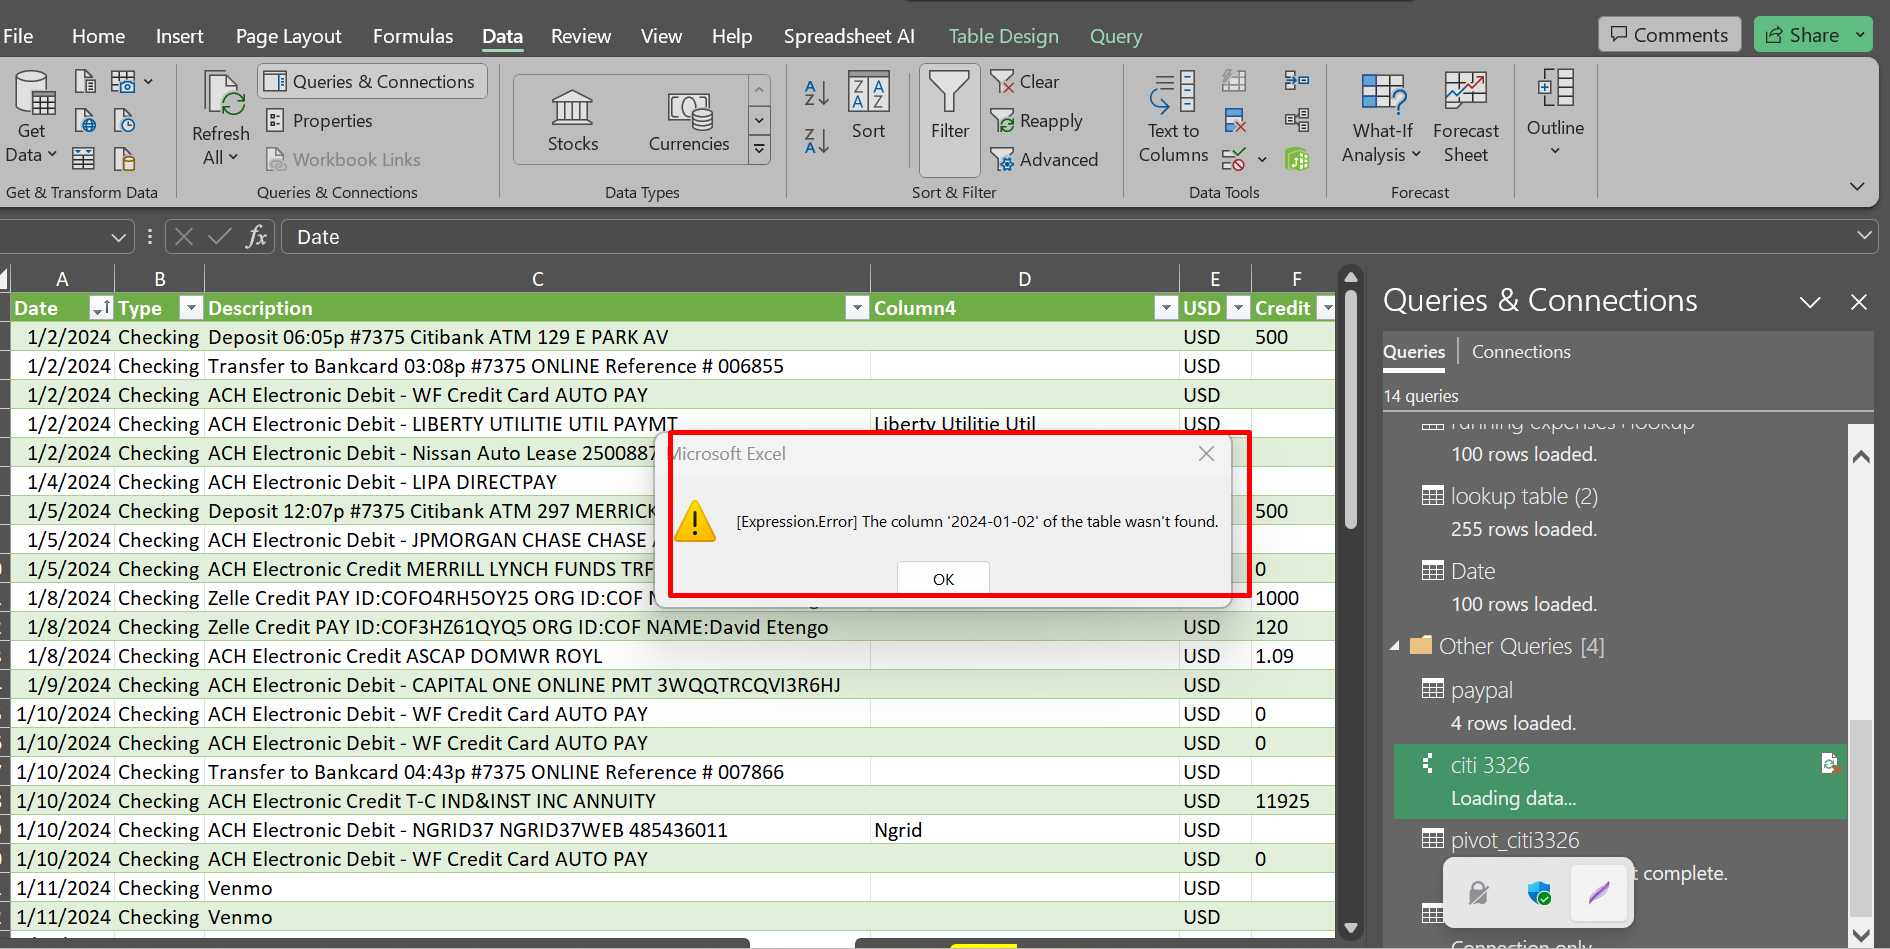The image size is (1890, 949).
Task: Dismiss the Expression.Error dialog with OK
Action: pos(941,578)
